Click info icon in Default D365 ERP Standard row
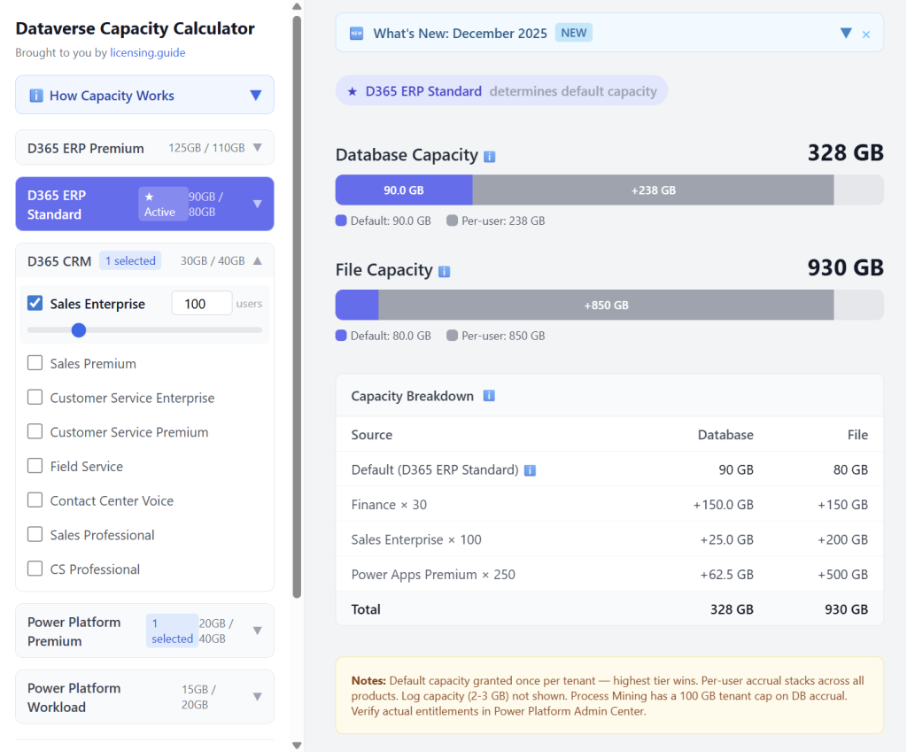The height and width of the screenshot is (753, 906). [x=530, y=470]
